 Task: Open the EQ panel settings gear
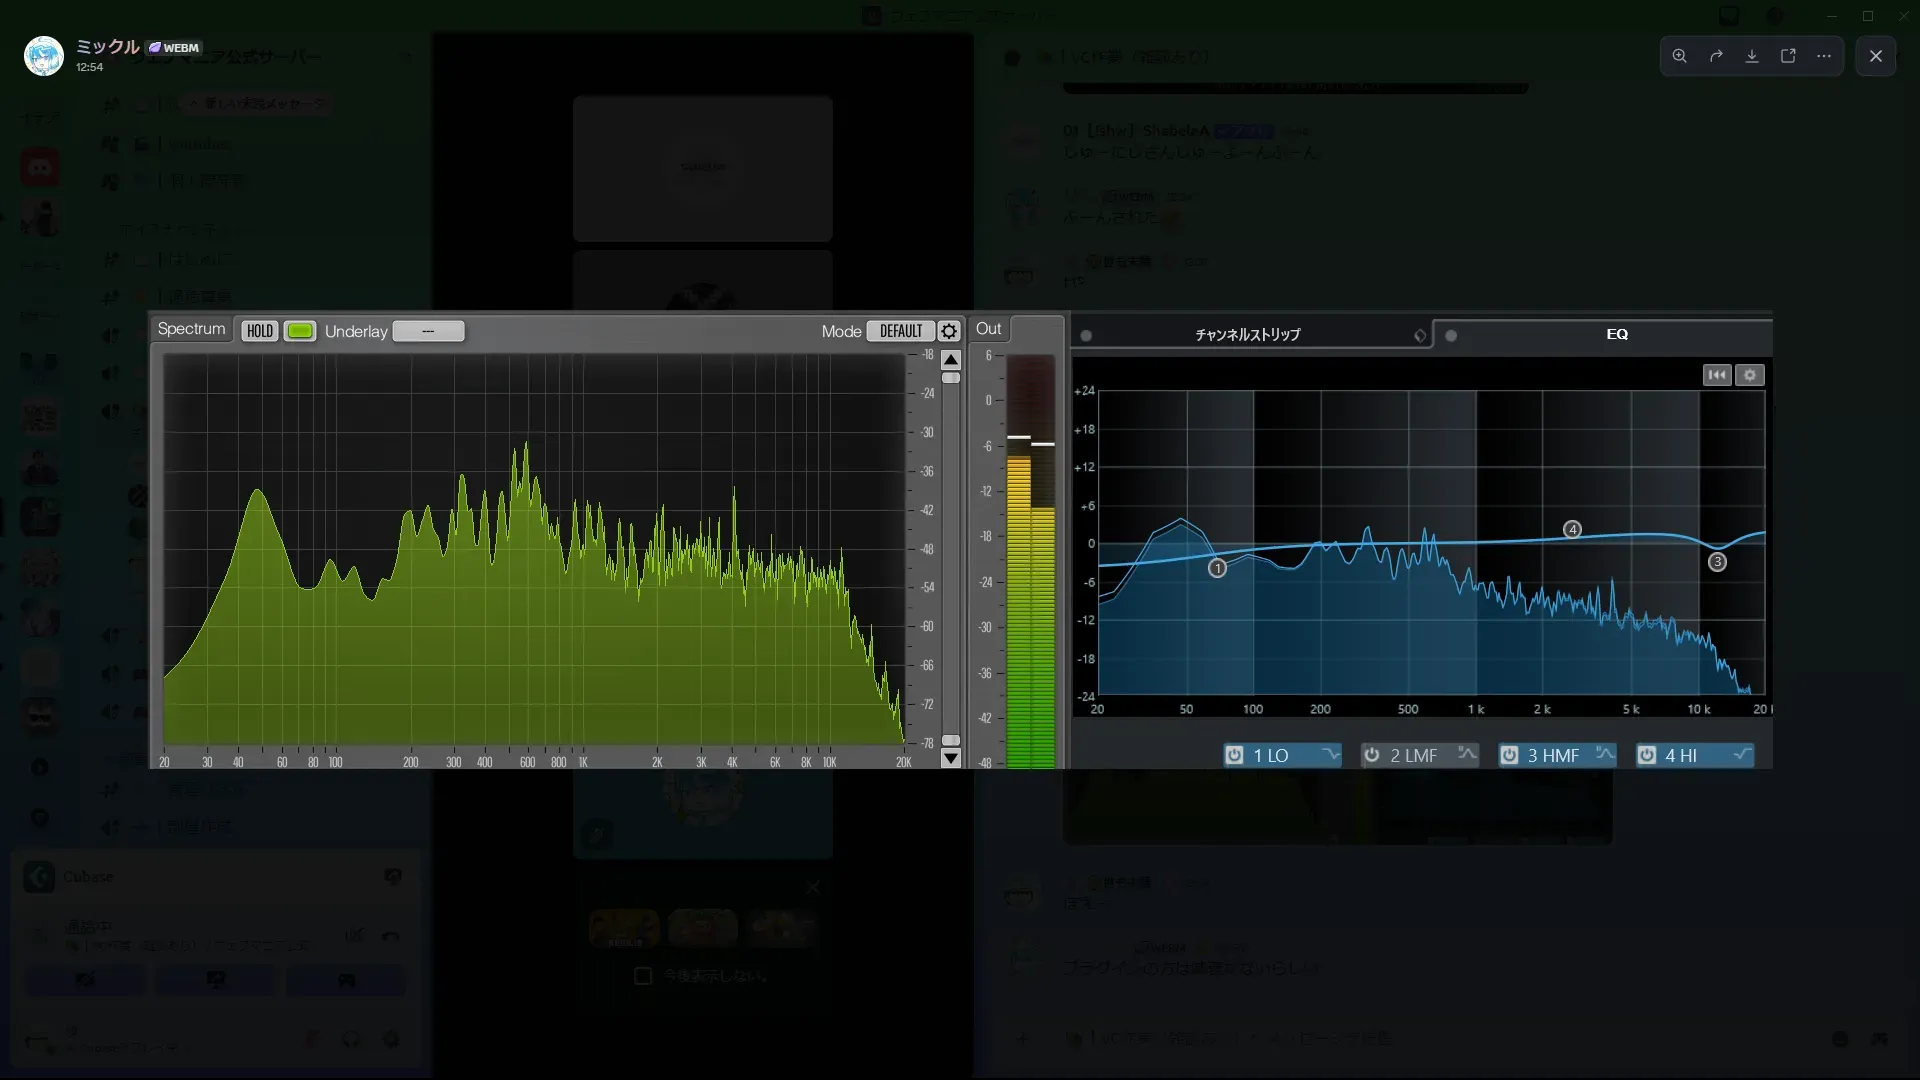1750,375
